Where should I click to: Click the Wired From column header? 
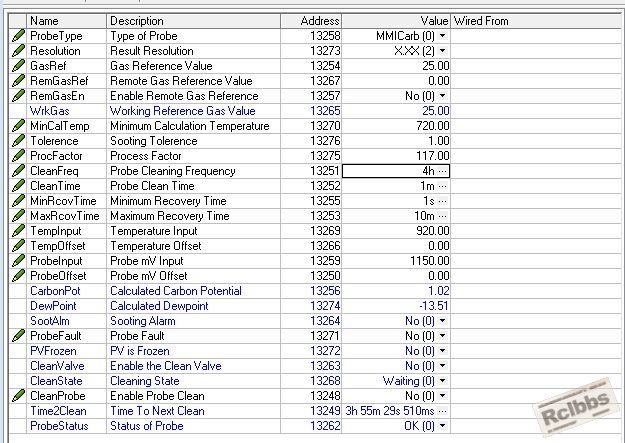536,21
